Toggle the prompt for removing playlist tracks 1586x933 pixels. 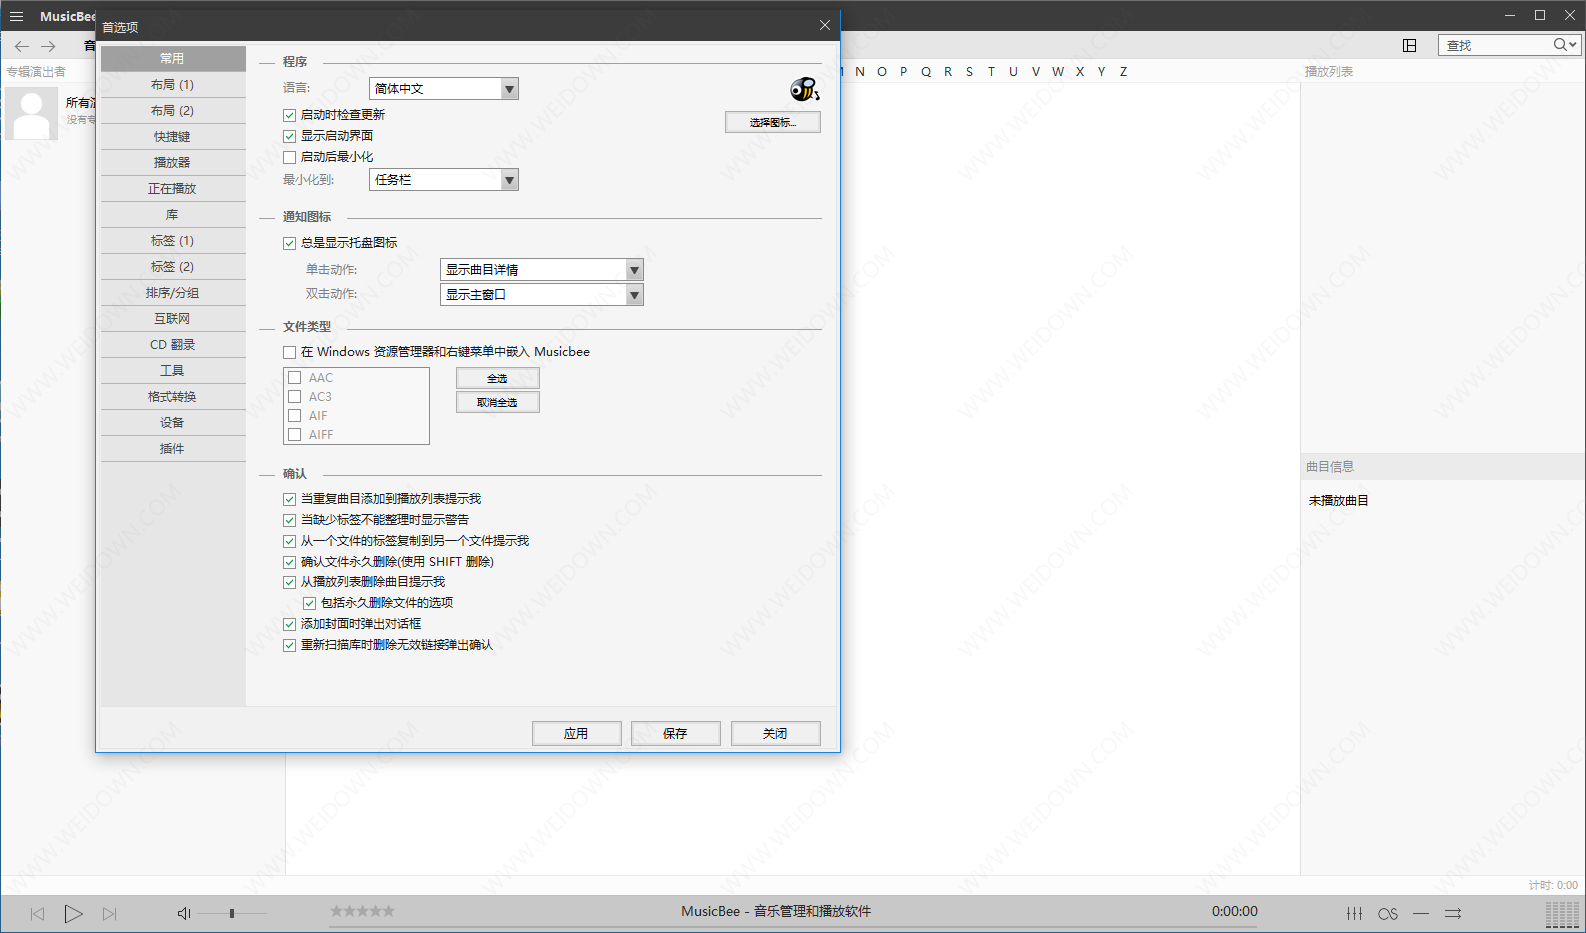[290, 582]
